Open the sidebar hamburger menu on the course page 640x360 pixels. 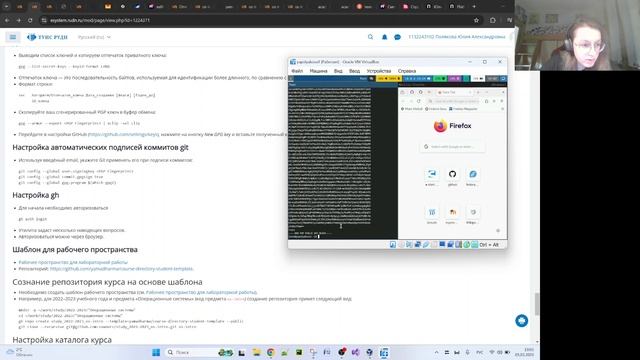(13, 37)
